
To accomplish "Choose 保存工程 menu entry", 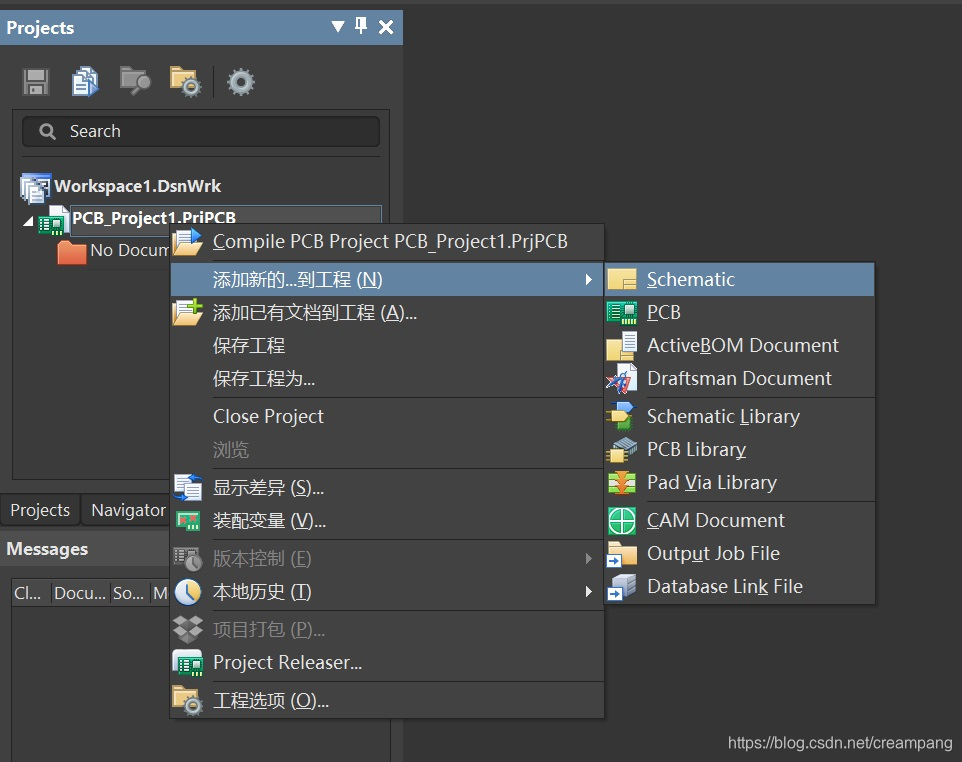I will 387,345.
